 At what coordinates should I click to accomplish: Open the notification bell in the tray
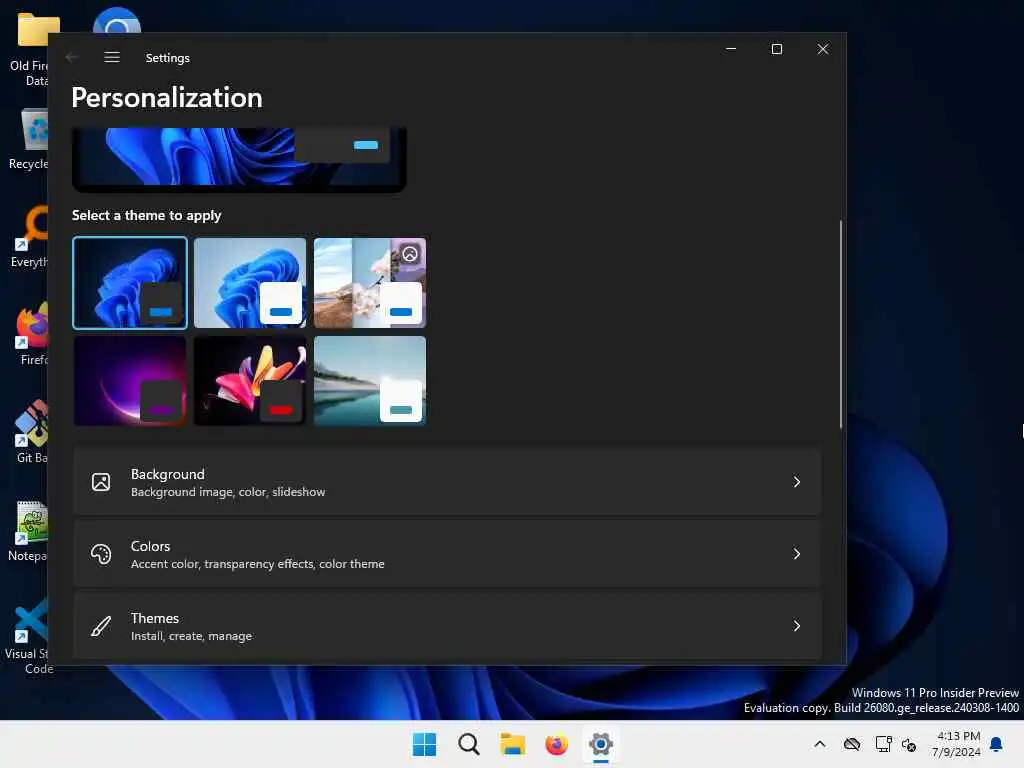pos(997,744)
